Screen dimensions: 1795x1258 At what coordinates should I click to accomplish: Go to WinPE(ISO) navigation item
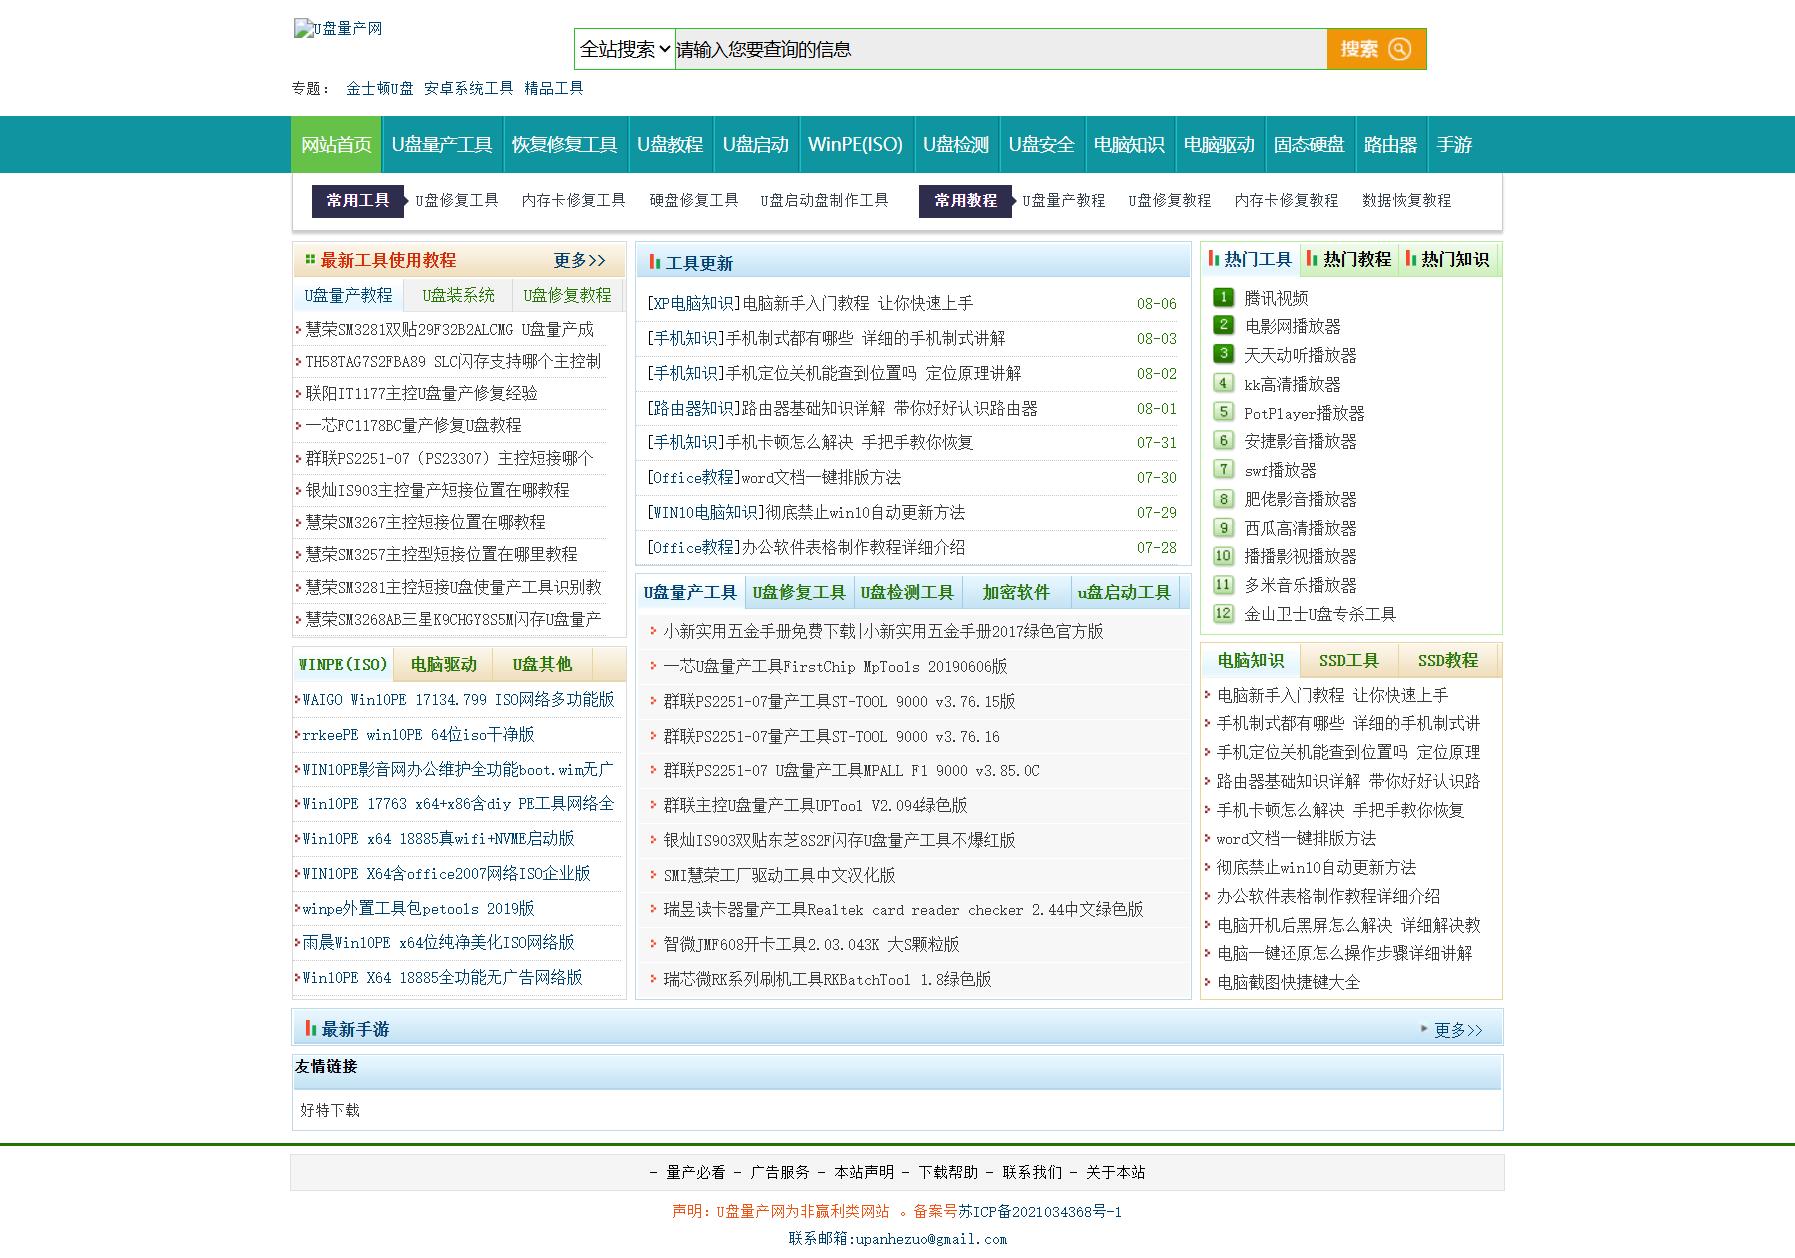(855, 145)
